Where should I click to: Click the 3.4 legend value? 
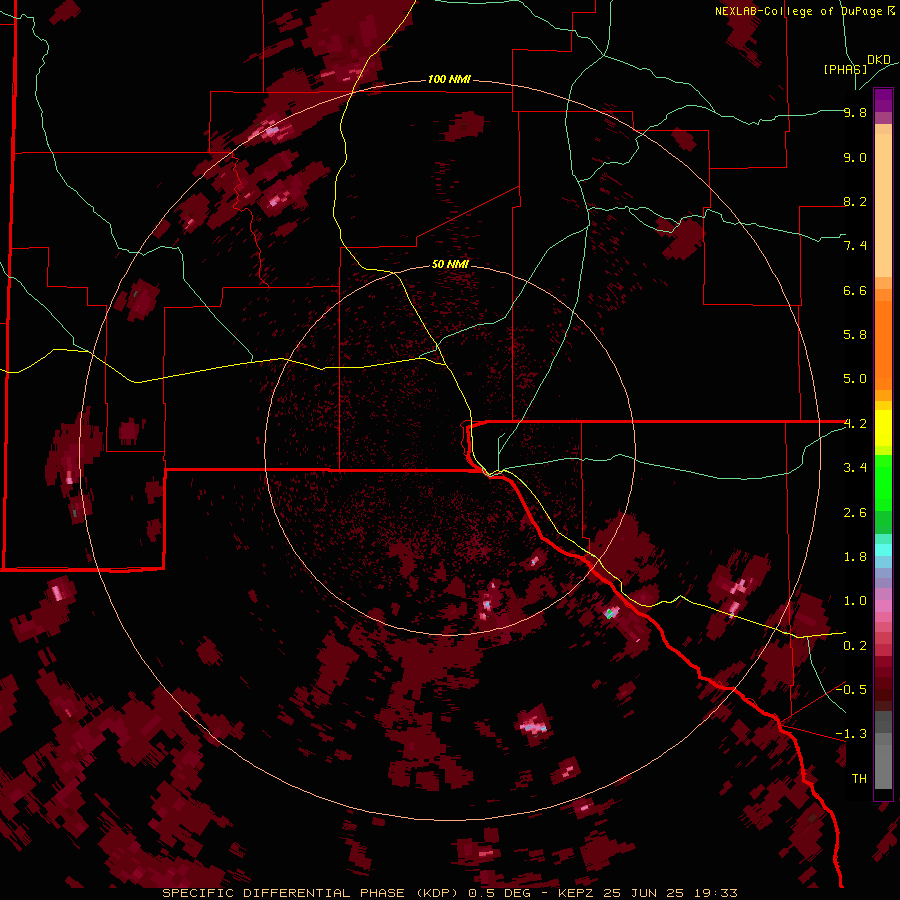tap(855, 468)
